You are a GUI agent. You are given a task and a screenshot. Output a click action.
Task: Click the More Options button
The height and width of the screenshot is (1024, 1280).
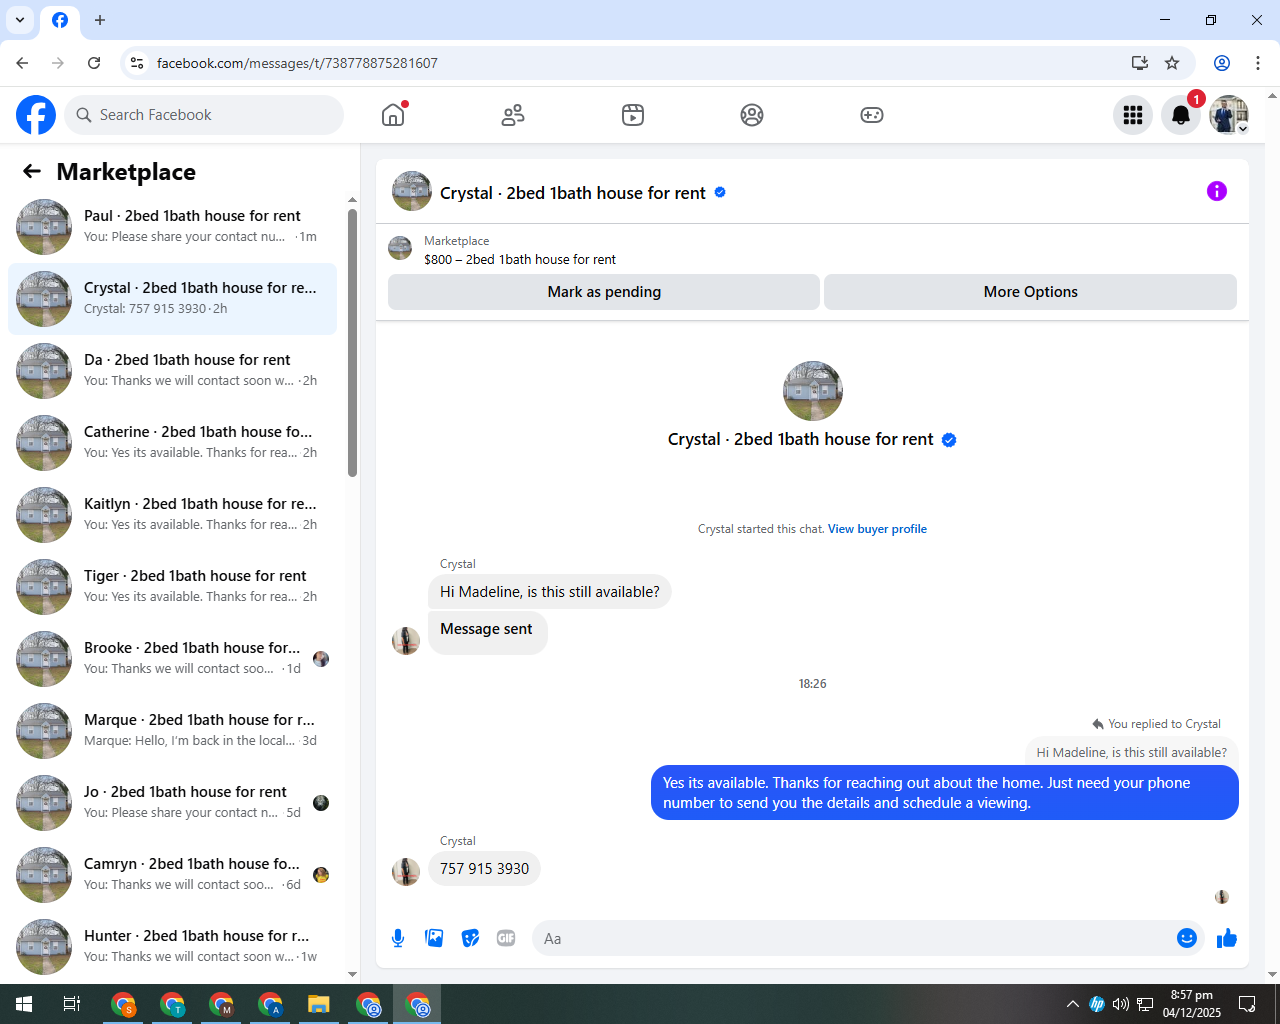(x=1030, y=292)
